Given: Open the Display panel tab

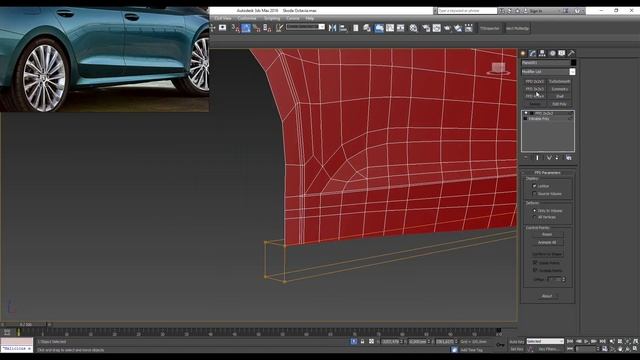Looking at the screenshot, I should click(562, 53).
